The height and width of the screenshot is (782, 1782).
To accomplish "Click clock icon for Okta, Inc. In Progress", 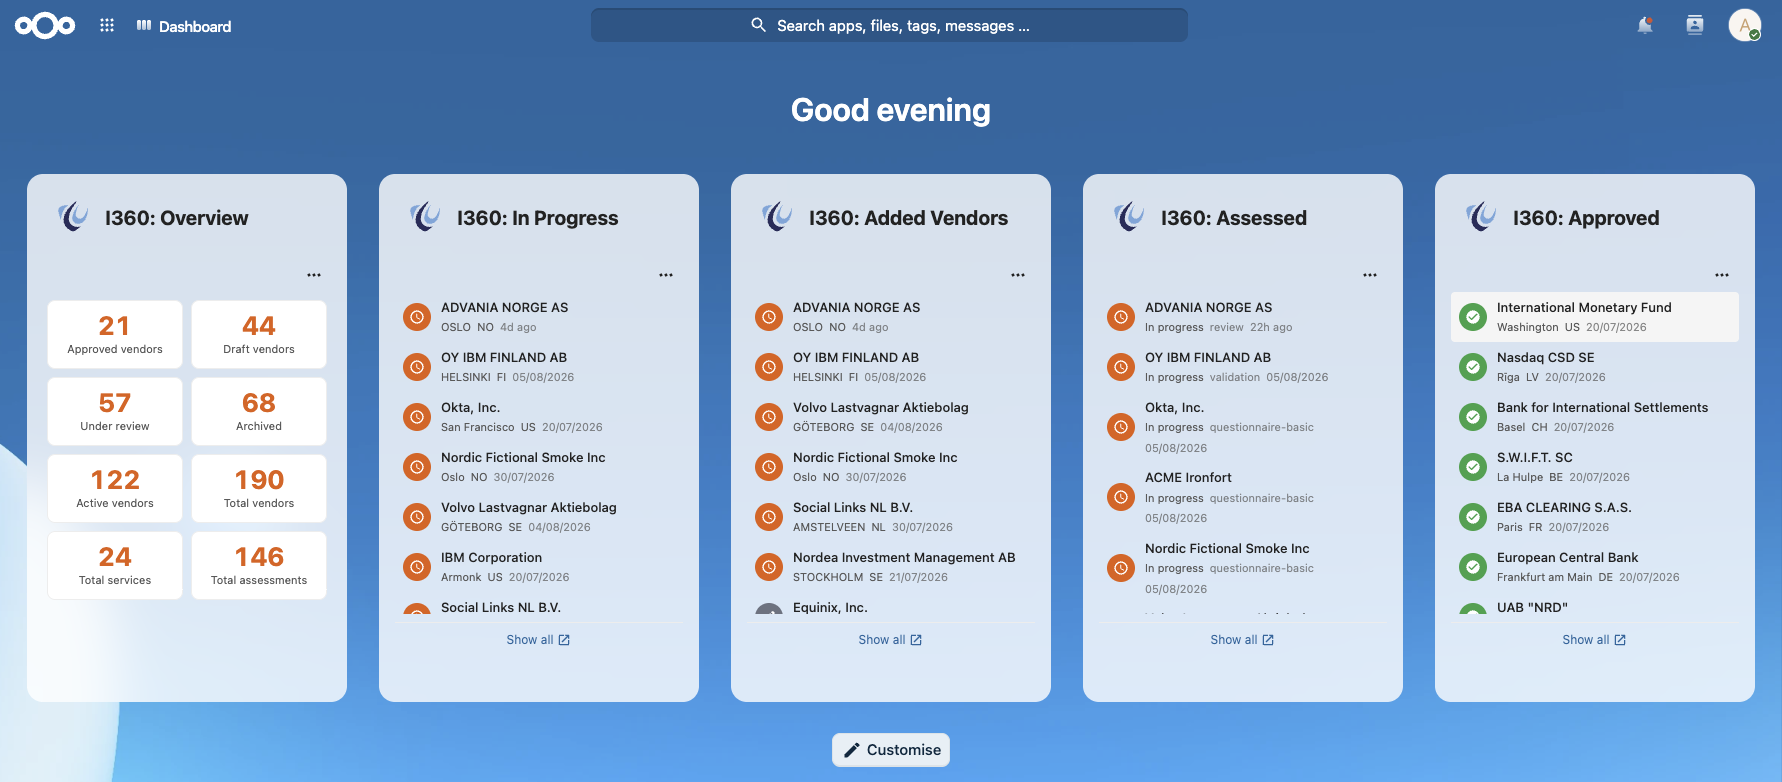I will click(x=417, y=417).
